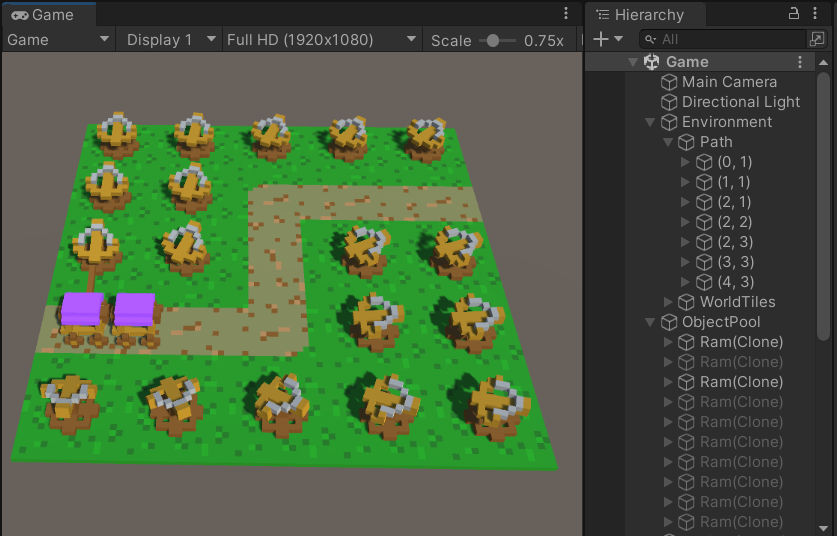Image resolution: width=837 pixels, height=536 pixels.
Task: Select the ObjectPool object
Action: click(721, 322)
